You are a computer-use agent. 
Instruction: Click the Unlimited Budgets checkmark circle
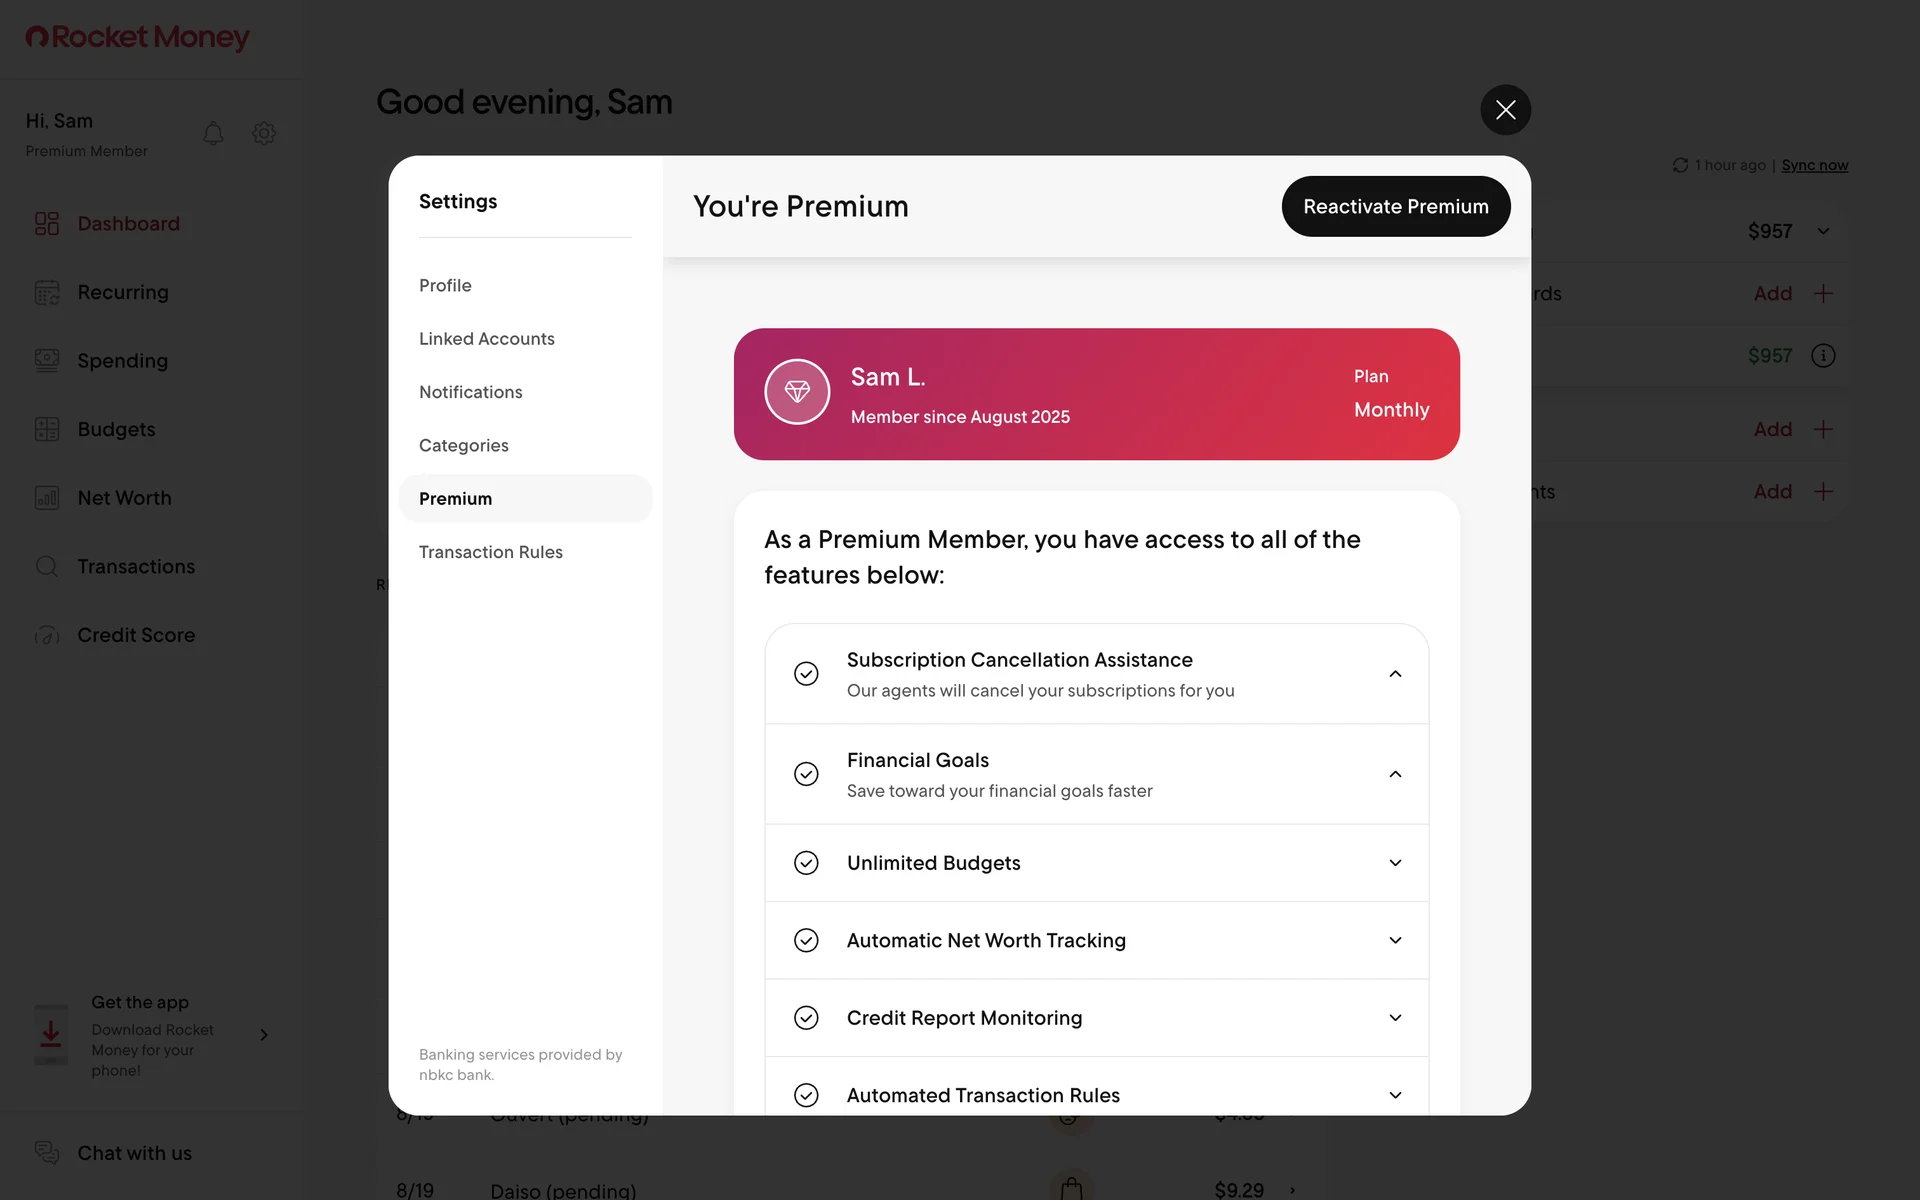pos(806,863)
